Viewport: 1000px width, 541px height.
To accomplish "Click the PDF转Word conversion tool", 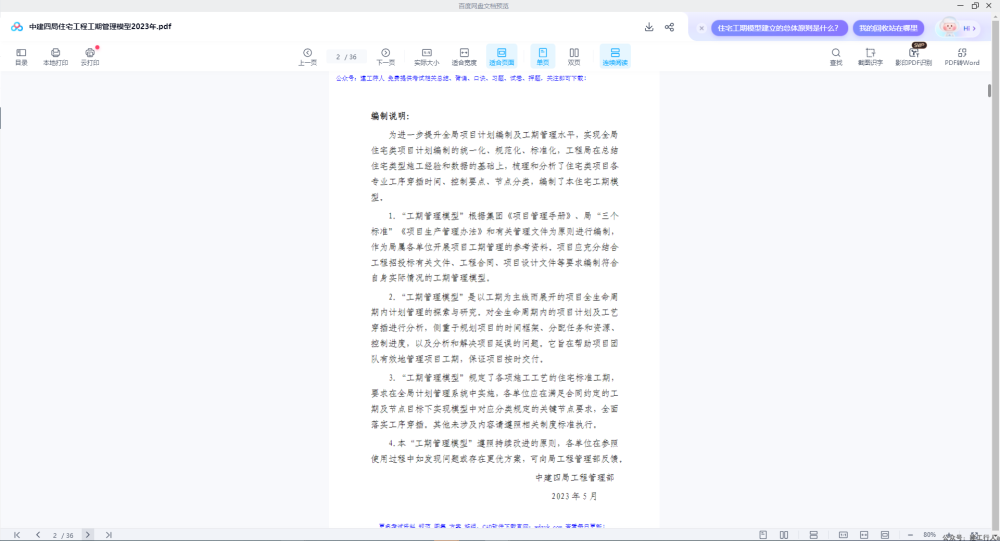I will coord(962,56).
